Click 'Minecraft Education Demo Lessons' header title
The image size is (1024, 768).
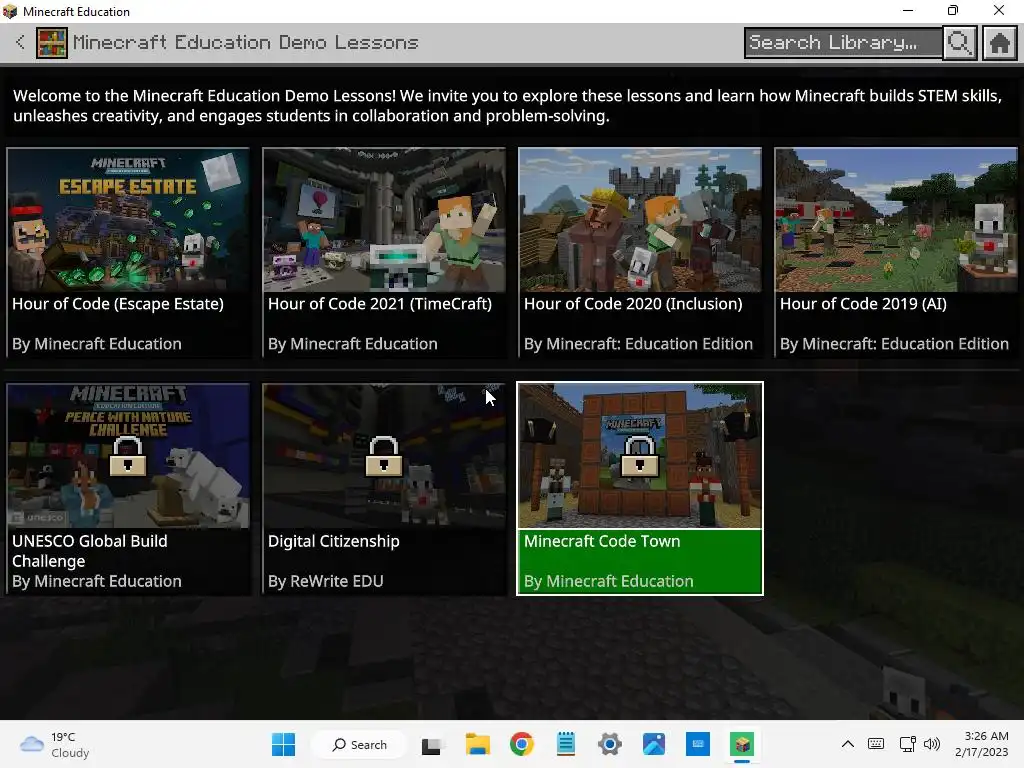[246, 43]
